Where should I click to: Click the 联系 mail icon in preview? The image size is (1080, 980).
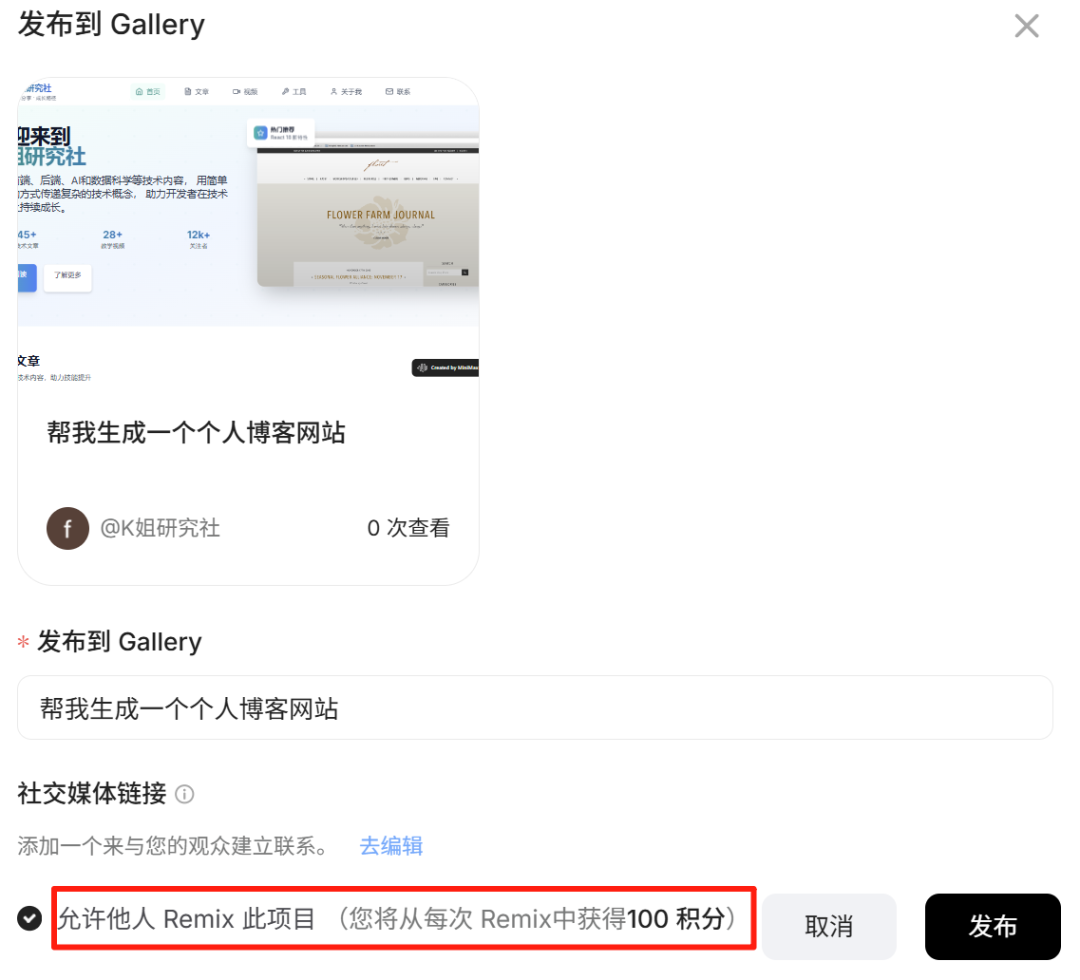coord(389,92)
